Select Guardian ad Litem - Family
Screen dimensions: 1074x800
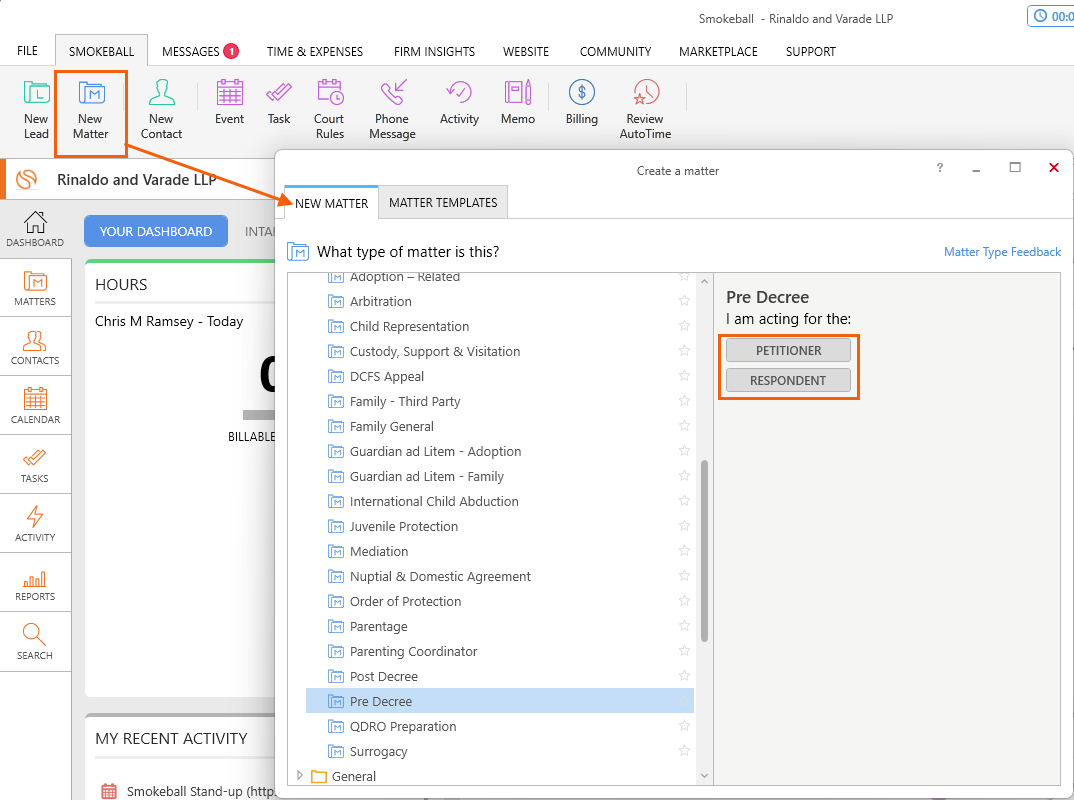[x=499, y=476]
